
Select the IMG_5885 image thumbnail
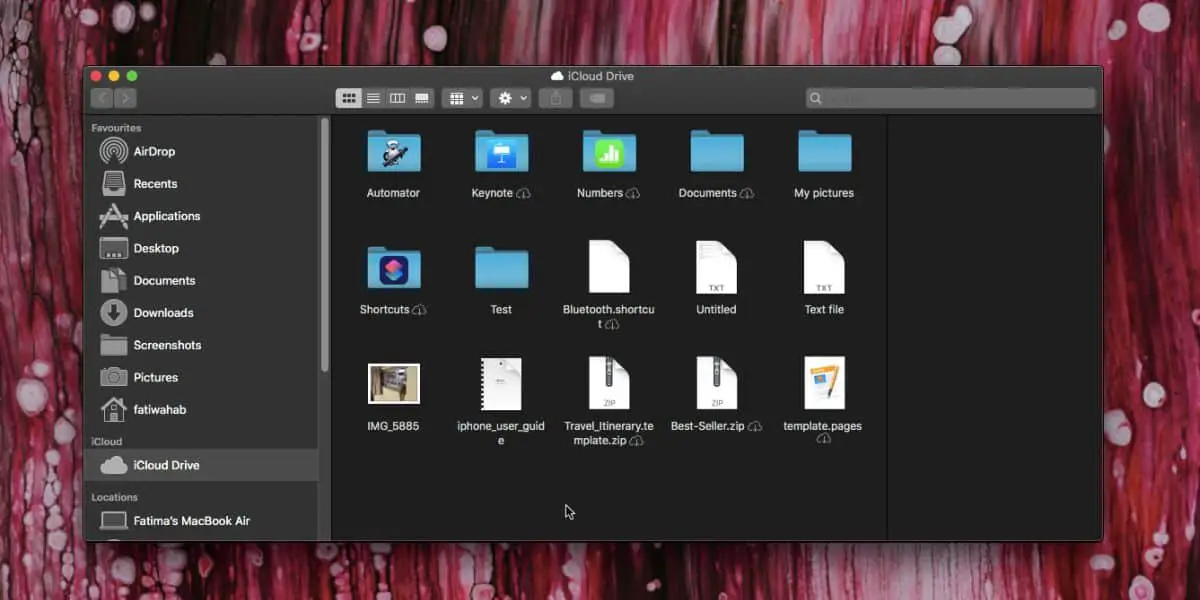394,384
